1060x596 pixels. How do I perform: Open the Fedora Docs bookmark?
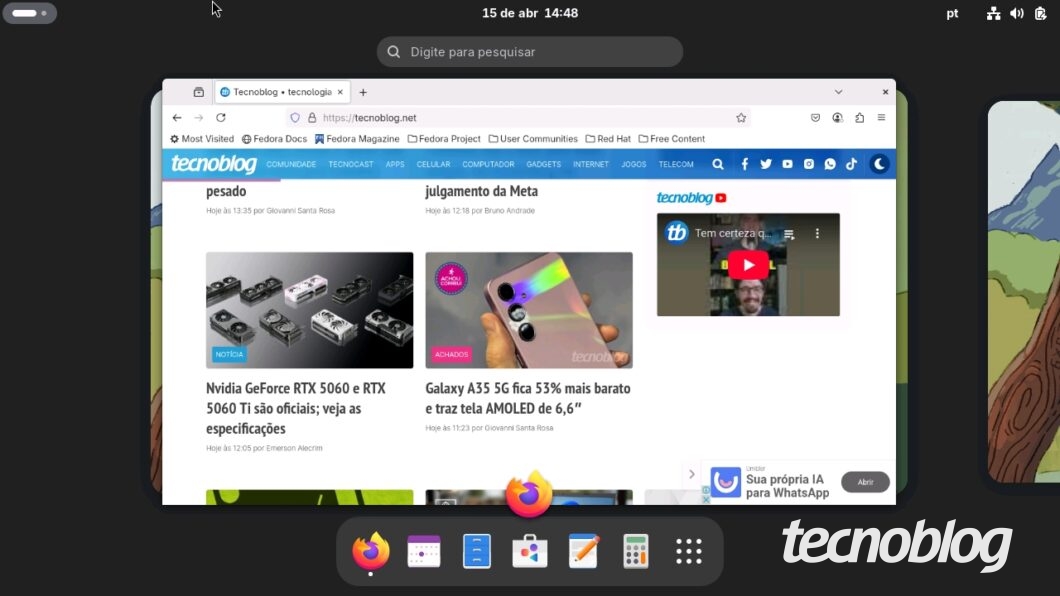coord(274,139)
